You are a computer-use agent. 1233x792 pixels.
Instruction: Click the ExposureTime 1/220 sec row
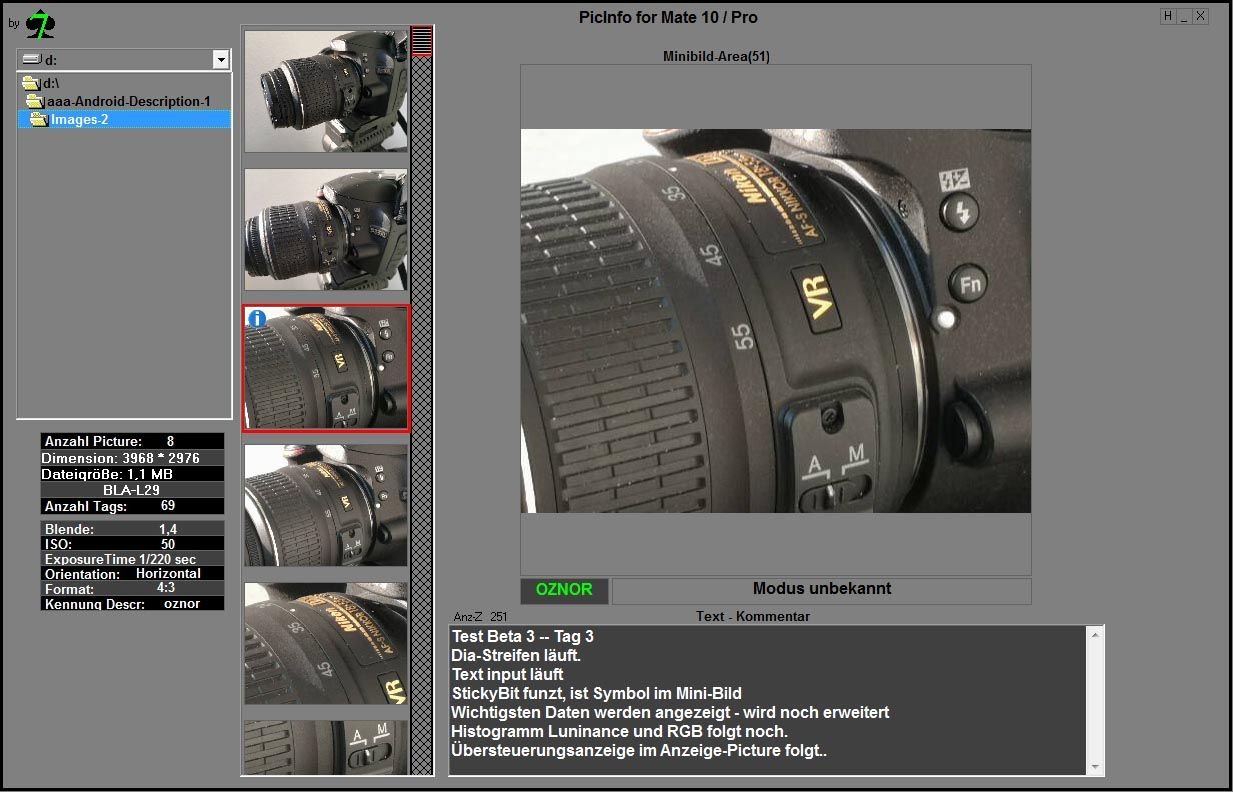(132, 559)
